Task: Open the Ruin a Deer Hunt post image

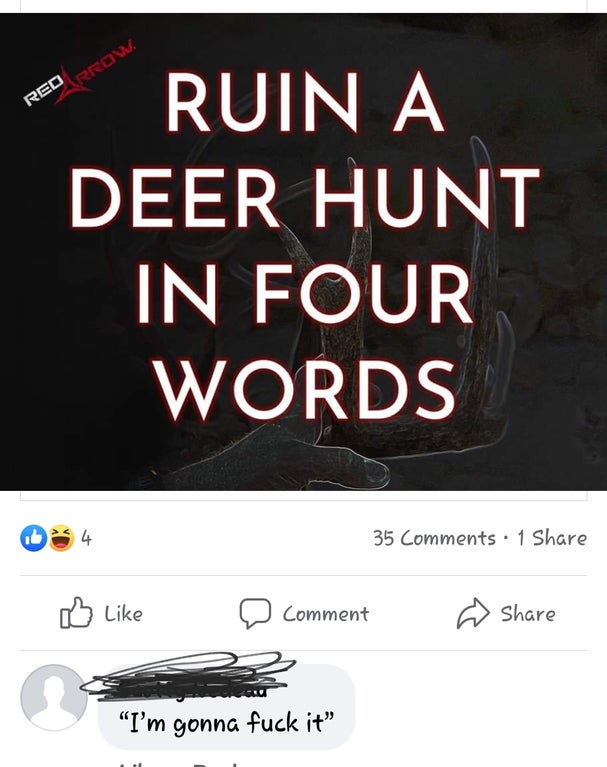Action: tap(303, 252)
